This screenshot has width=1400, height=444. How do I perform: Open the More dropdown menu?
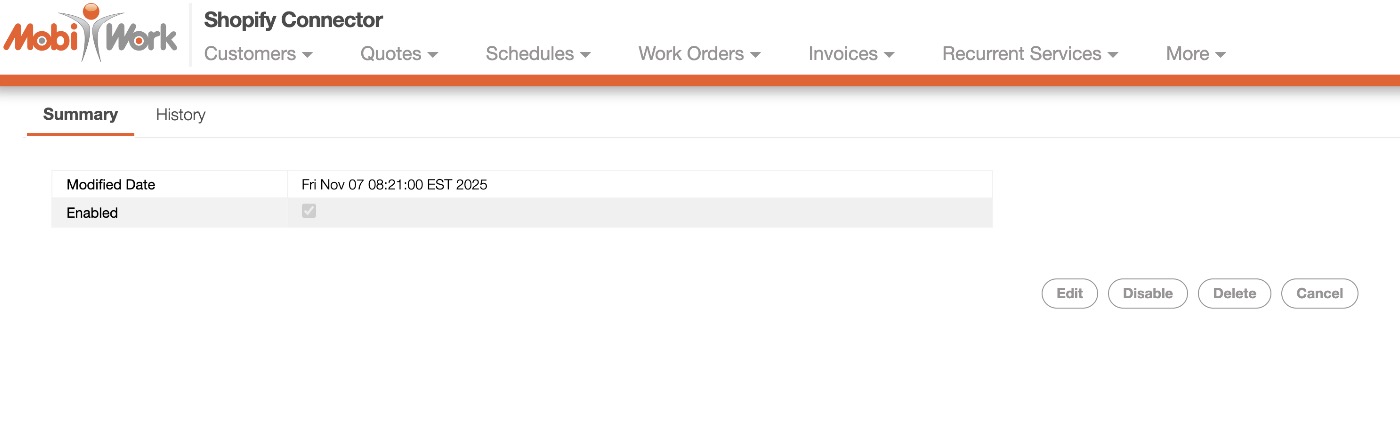pos(1196,54)
